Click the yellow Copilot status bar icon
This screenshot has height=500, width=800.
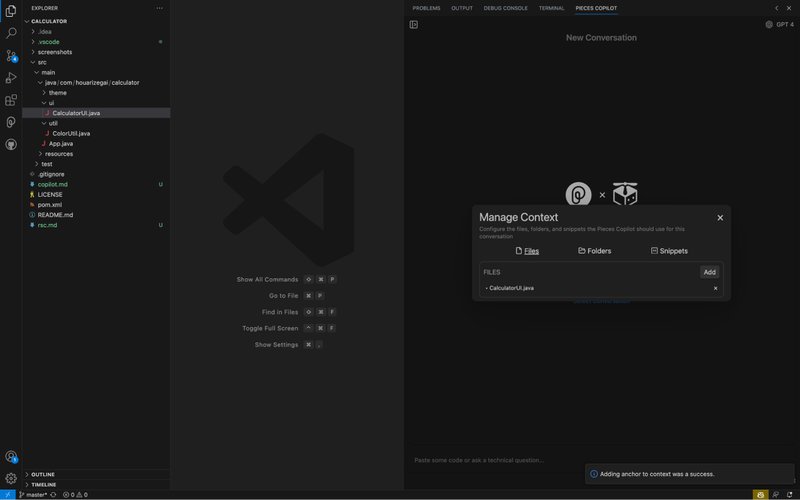tap(760, 495)
